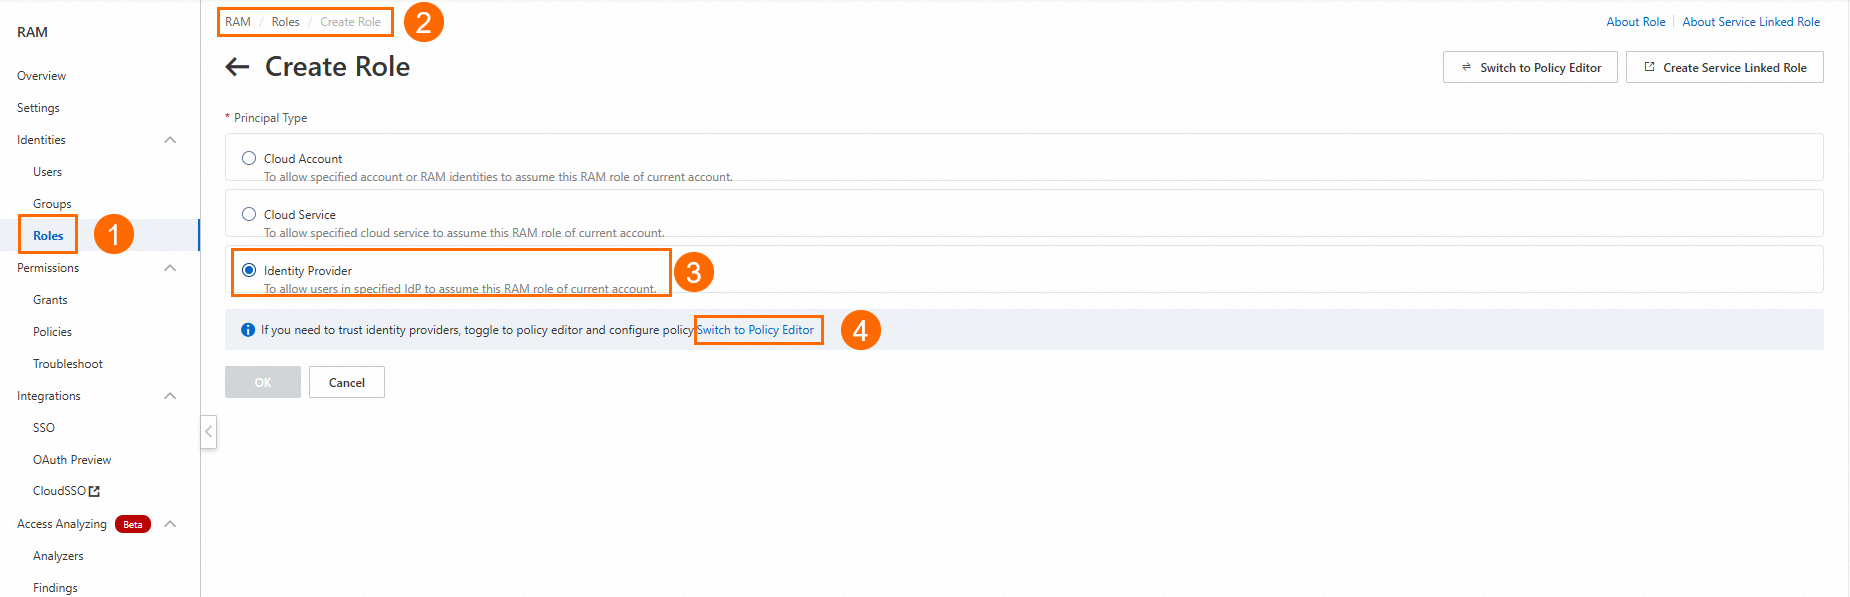The image size is (1850, 597).
Task: Open OAuth Preview in sidebar
Action: (72, 460)
